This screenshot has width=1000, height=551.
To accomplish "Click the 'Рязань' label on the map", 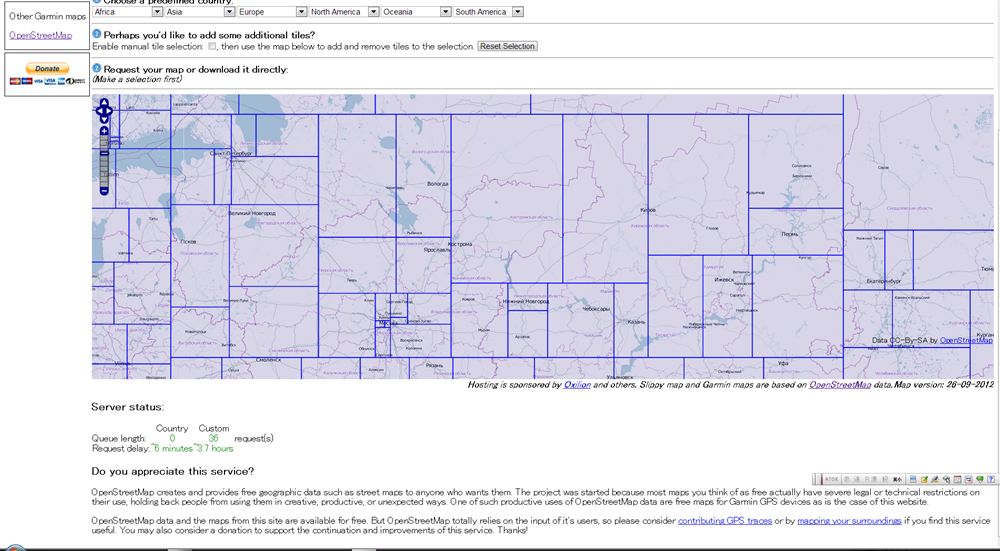I will point(434,365).
